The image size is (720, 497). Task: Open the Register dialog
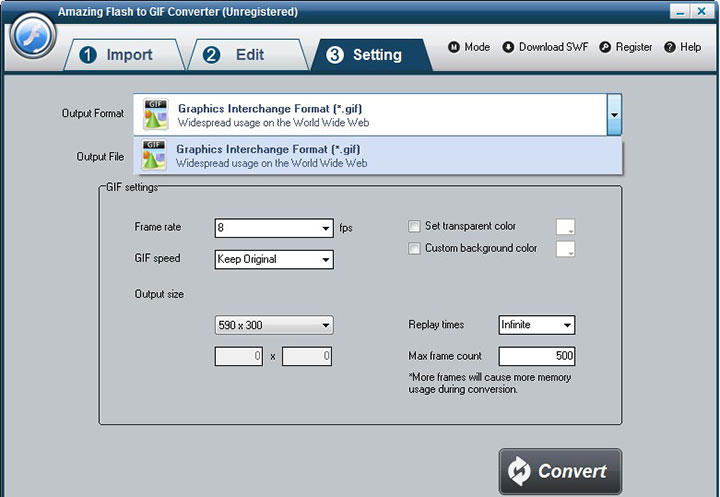[x=625, y=47]
